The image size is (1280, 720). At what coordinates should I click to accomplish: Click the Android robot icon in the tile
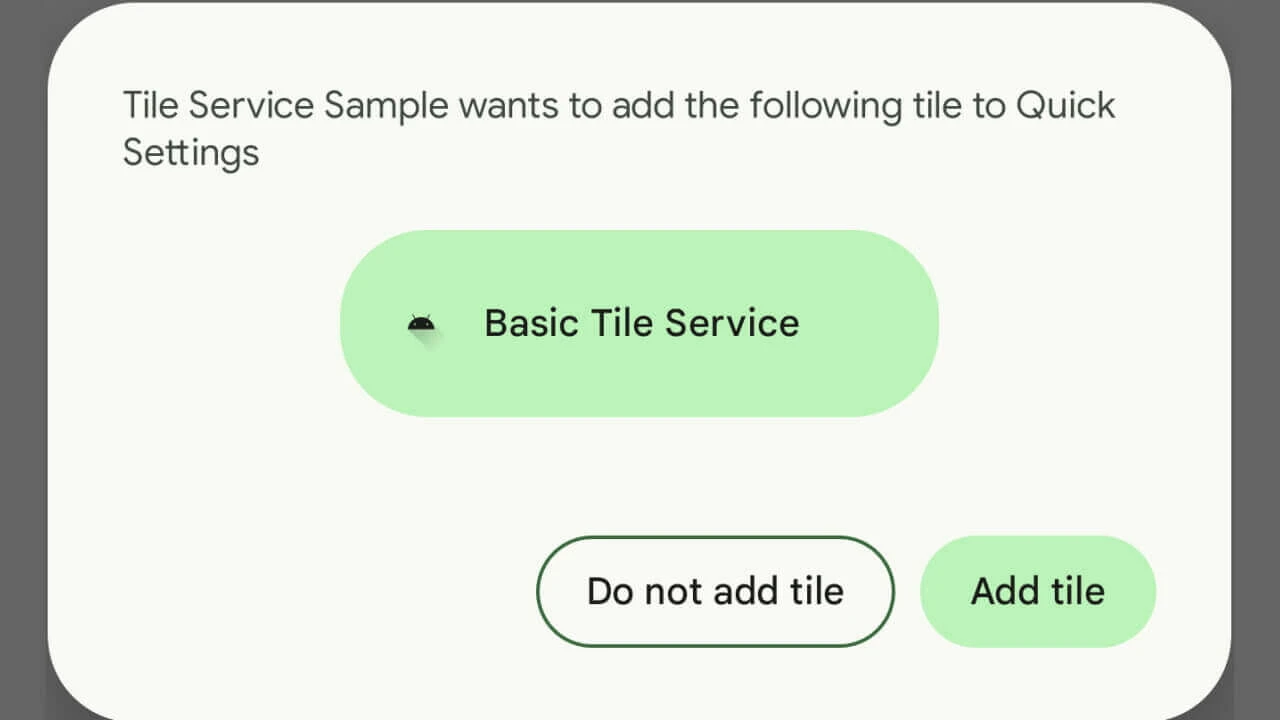coord(421,323)
